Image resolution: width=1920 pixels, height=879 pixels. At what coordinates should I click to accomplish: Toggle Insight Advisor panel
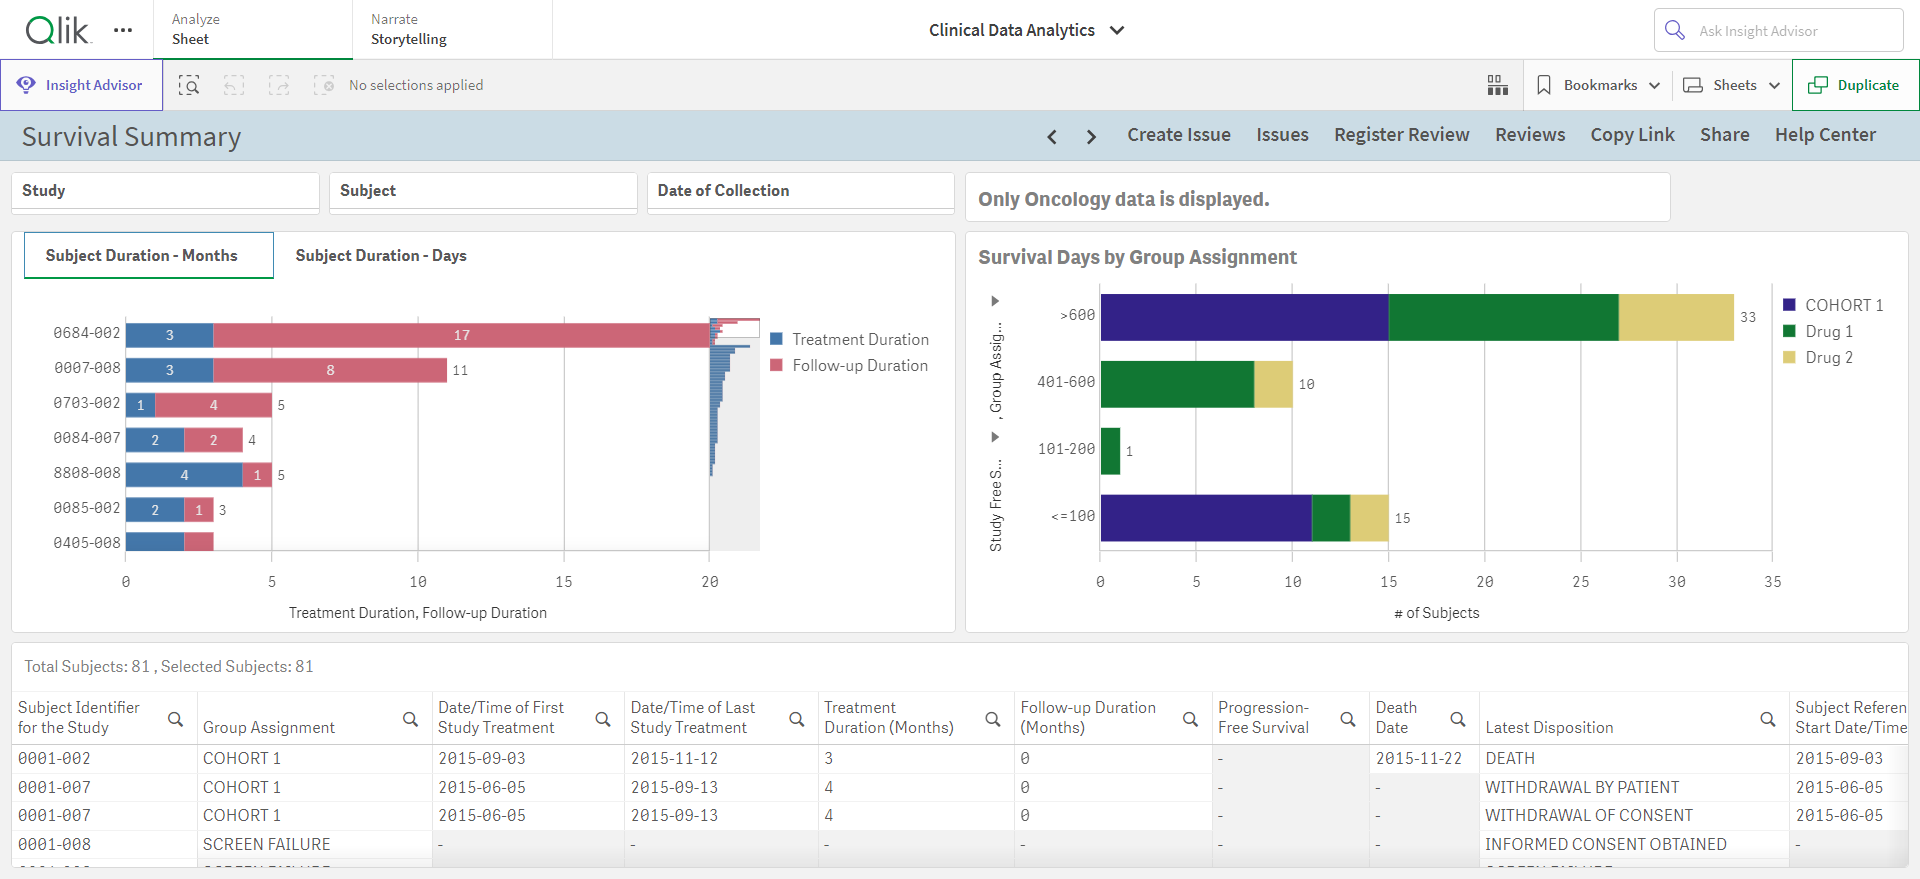tap(81, 85)
